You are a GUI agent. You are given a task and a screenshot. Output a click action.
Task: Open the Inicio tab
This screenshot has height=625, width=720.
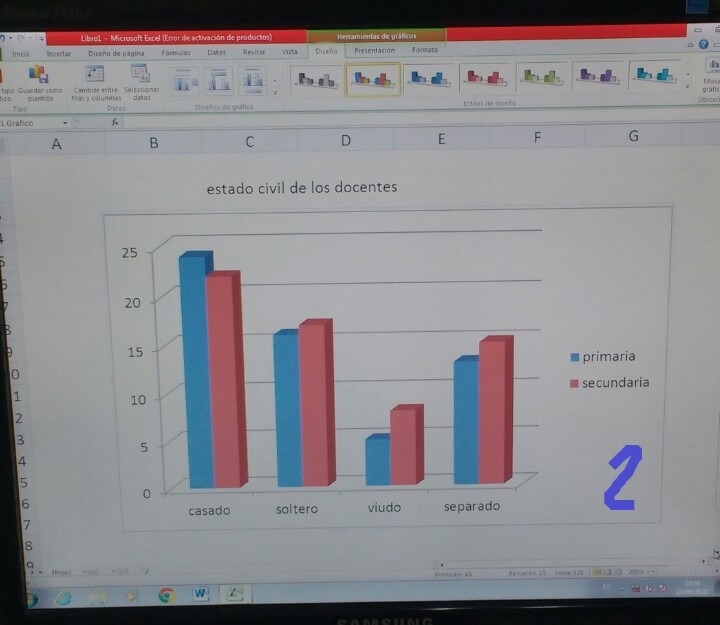tap(20, 54)
